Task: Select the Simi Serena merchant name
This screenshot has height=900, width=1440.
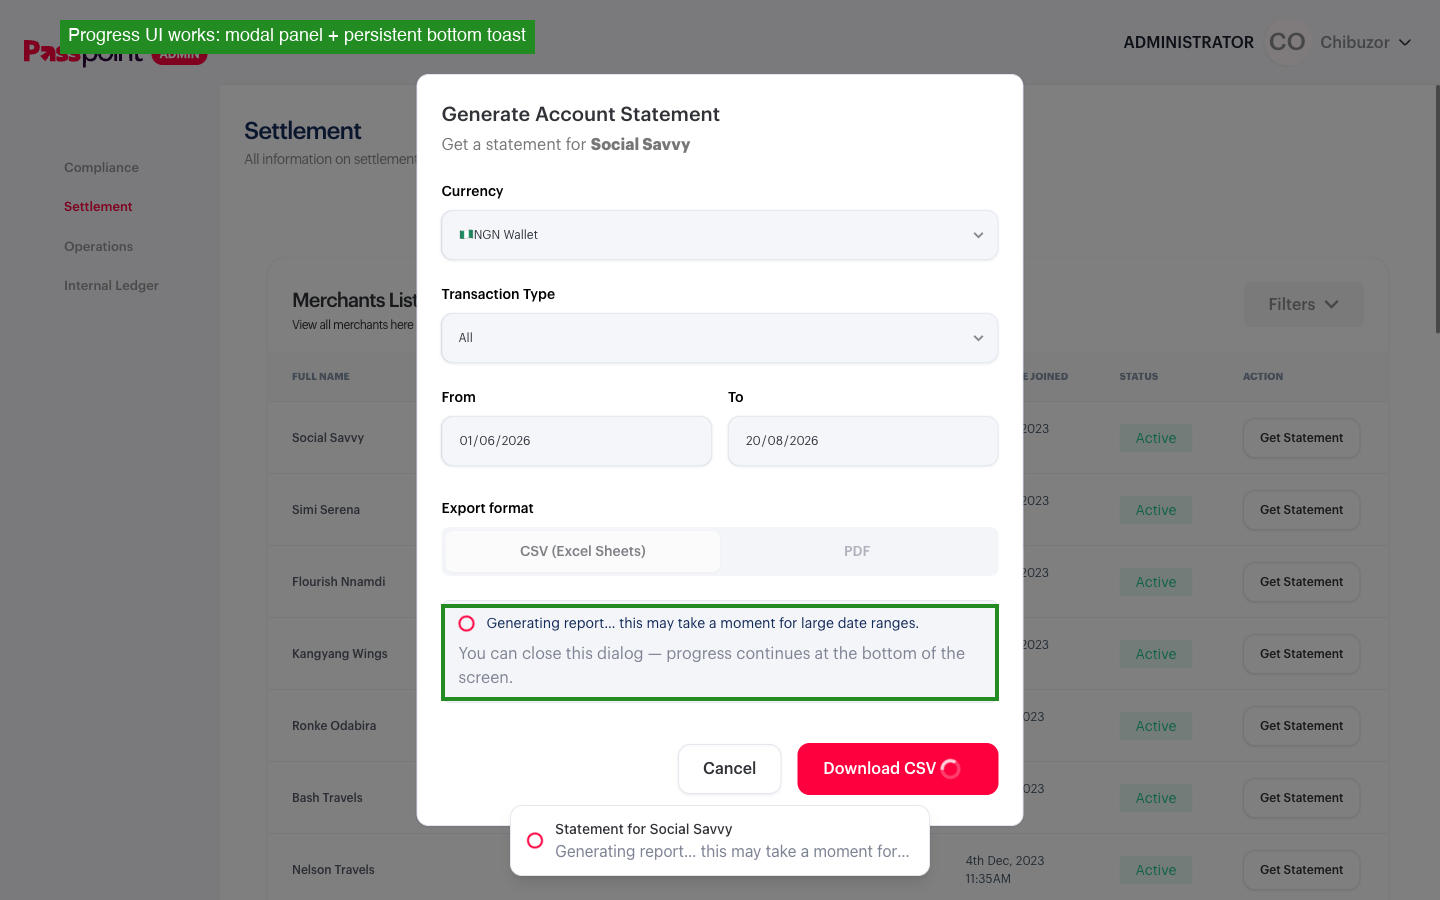Action: coord(326,510)
